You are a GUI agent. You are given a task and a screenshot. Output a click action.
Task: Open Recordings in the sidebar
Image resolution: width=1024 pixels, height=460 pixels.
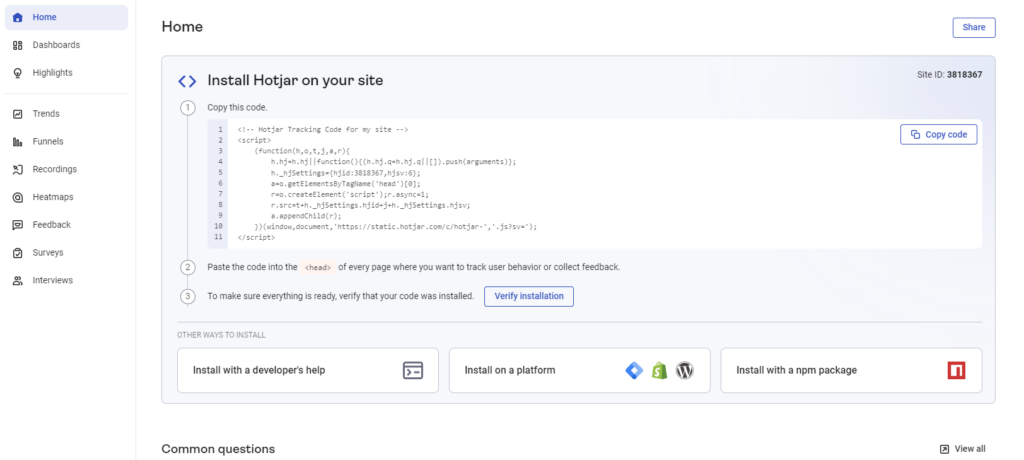[x=67, y=169]
